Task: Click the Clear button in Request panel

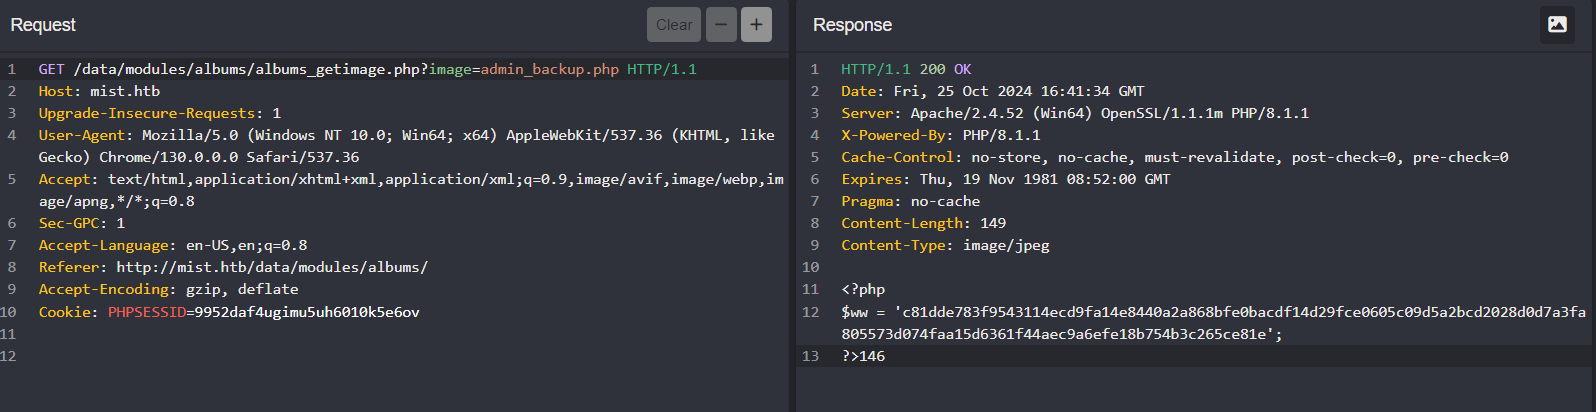Action: pos(673,25)
